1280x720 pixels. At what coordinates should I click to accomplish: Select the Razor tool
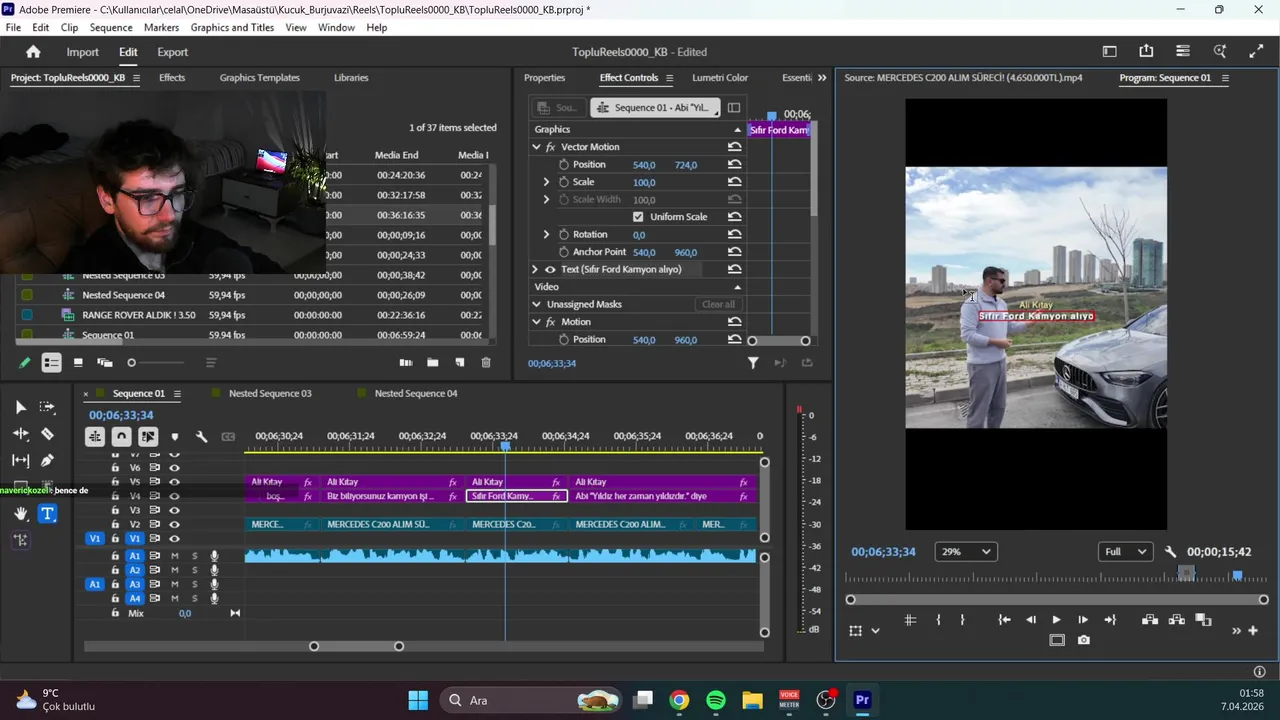(x=47, y=434)
